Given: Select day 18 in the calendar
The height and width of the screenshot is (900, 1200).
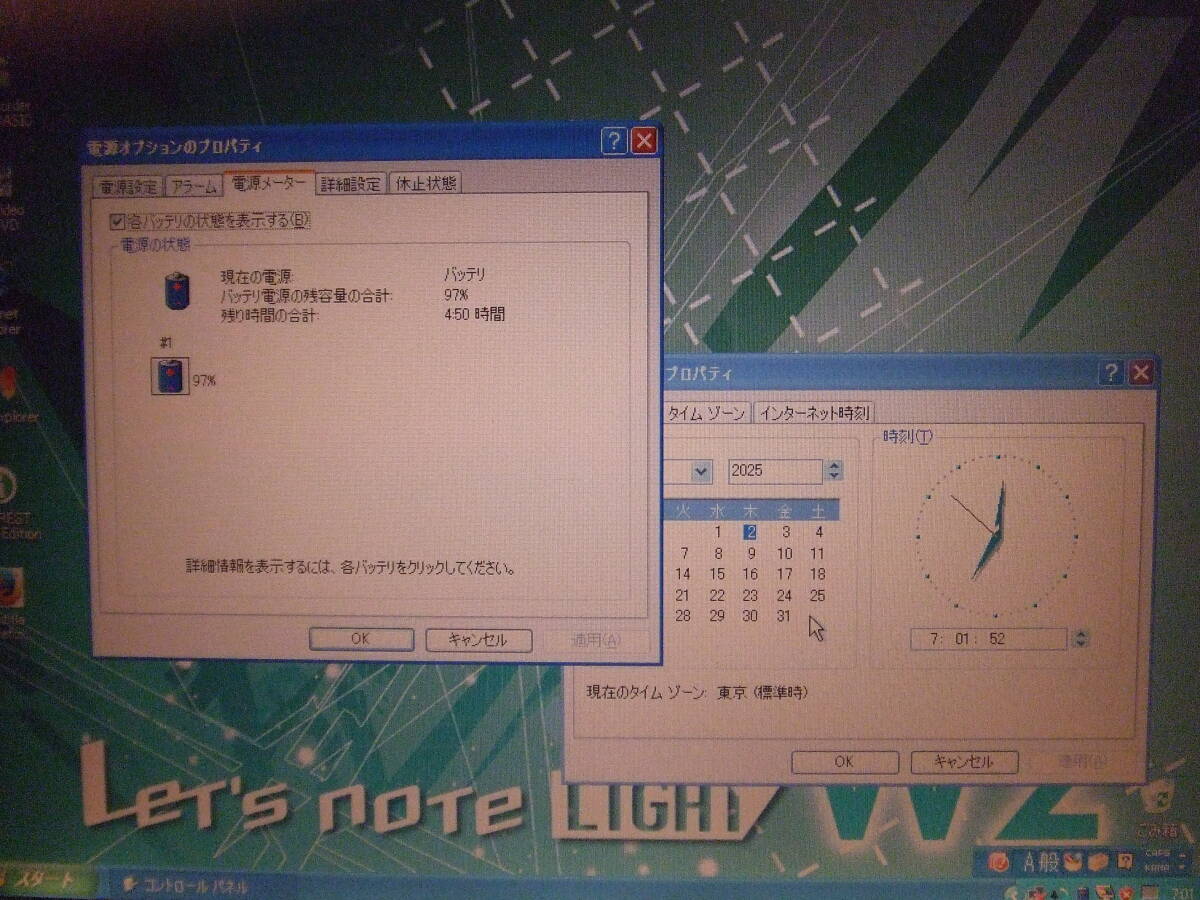Looking at the screenshot, I should point(818,574).
